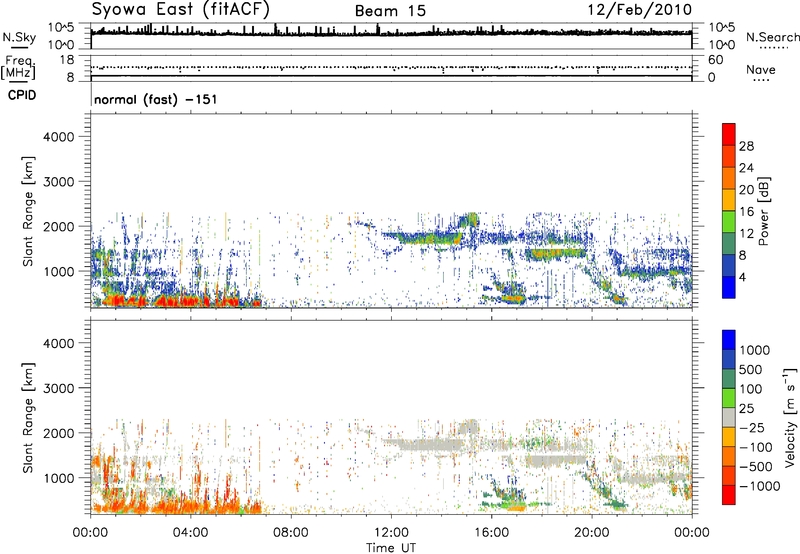Select the bright blue top Velocity colorbar segment

(729, 340)
